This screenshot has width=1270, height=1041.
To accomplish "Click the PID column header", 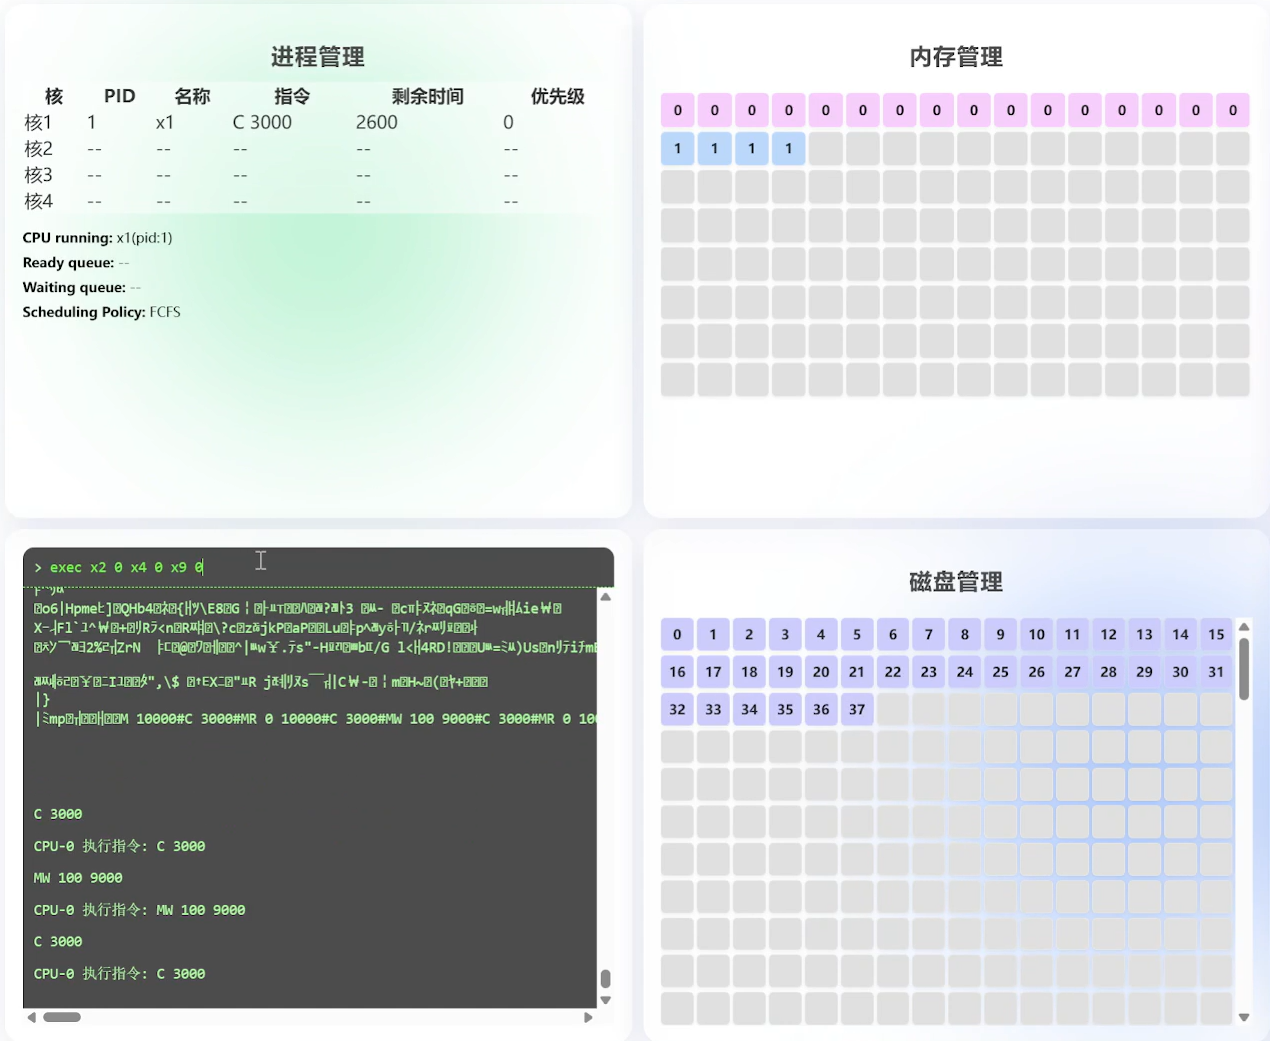I will point(119,96).
